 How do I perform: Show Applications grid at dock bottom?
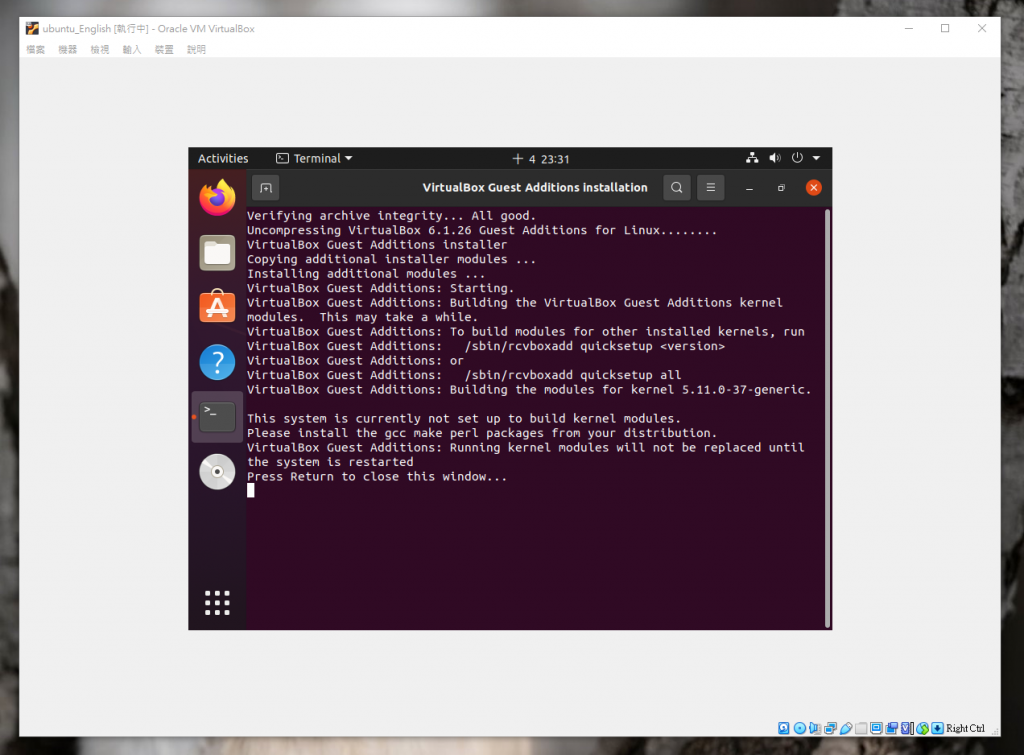click(x=217, y=603)
